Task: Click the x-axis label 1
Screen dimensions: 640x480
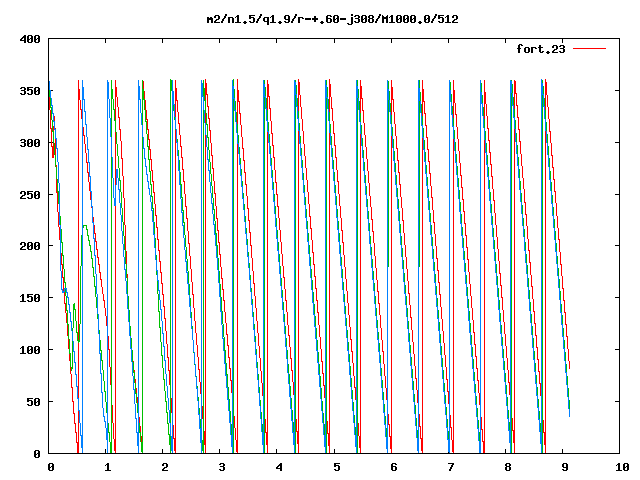Action: pos(107,467)
